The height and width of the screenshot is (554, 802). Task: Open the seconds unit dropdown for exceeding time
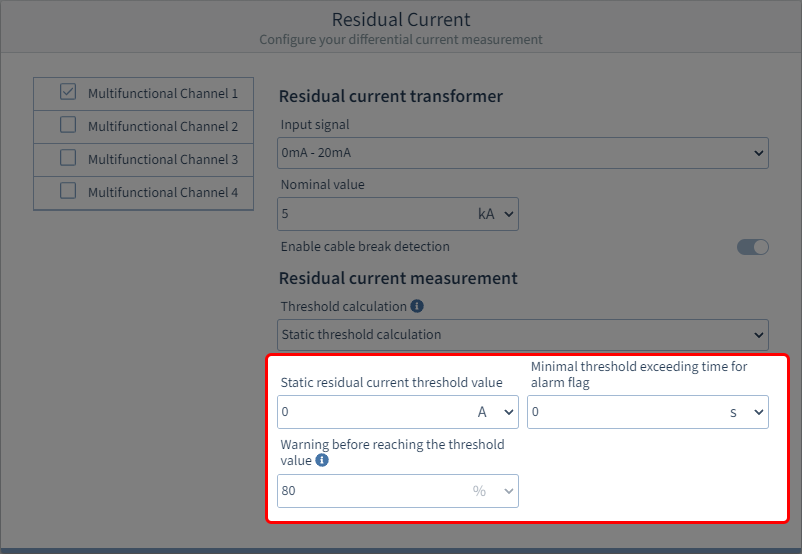pos(746,412)
